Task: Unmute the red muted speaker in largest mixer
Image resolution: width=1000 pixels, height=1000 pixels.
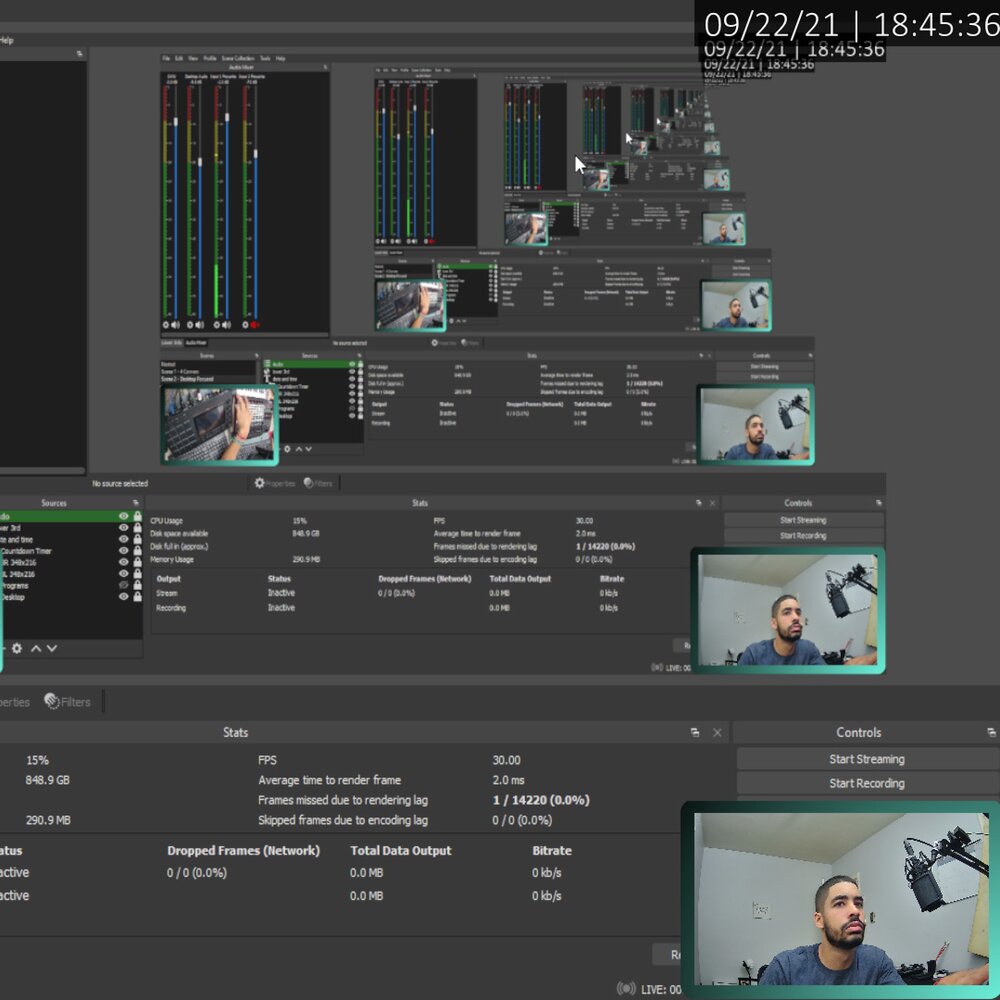Action: click(x=253, y=325)
